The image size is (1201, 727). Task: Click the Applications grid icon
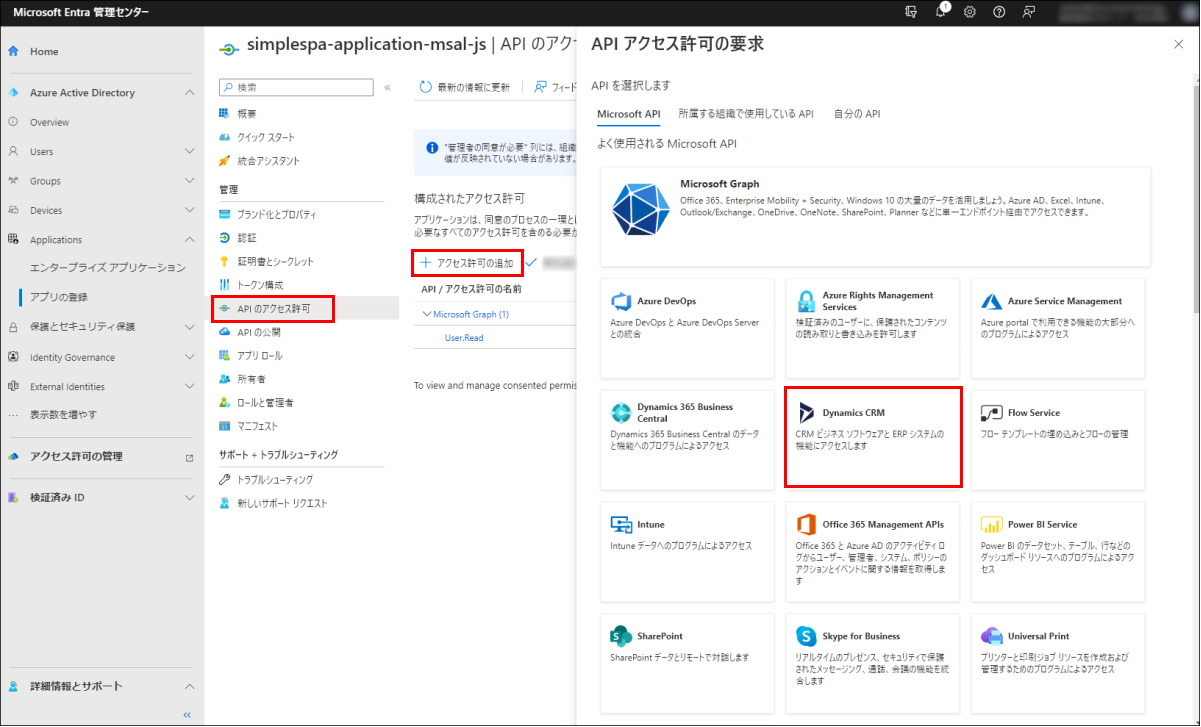coord(13,239)
